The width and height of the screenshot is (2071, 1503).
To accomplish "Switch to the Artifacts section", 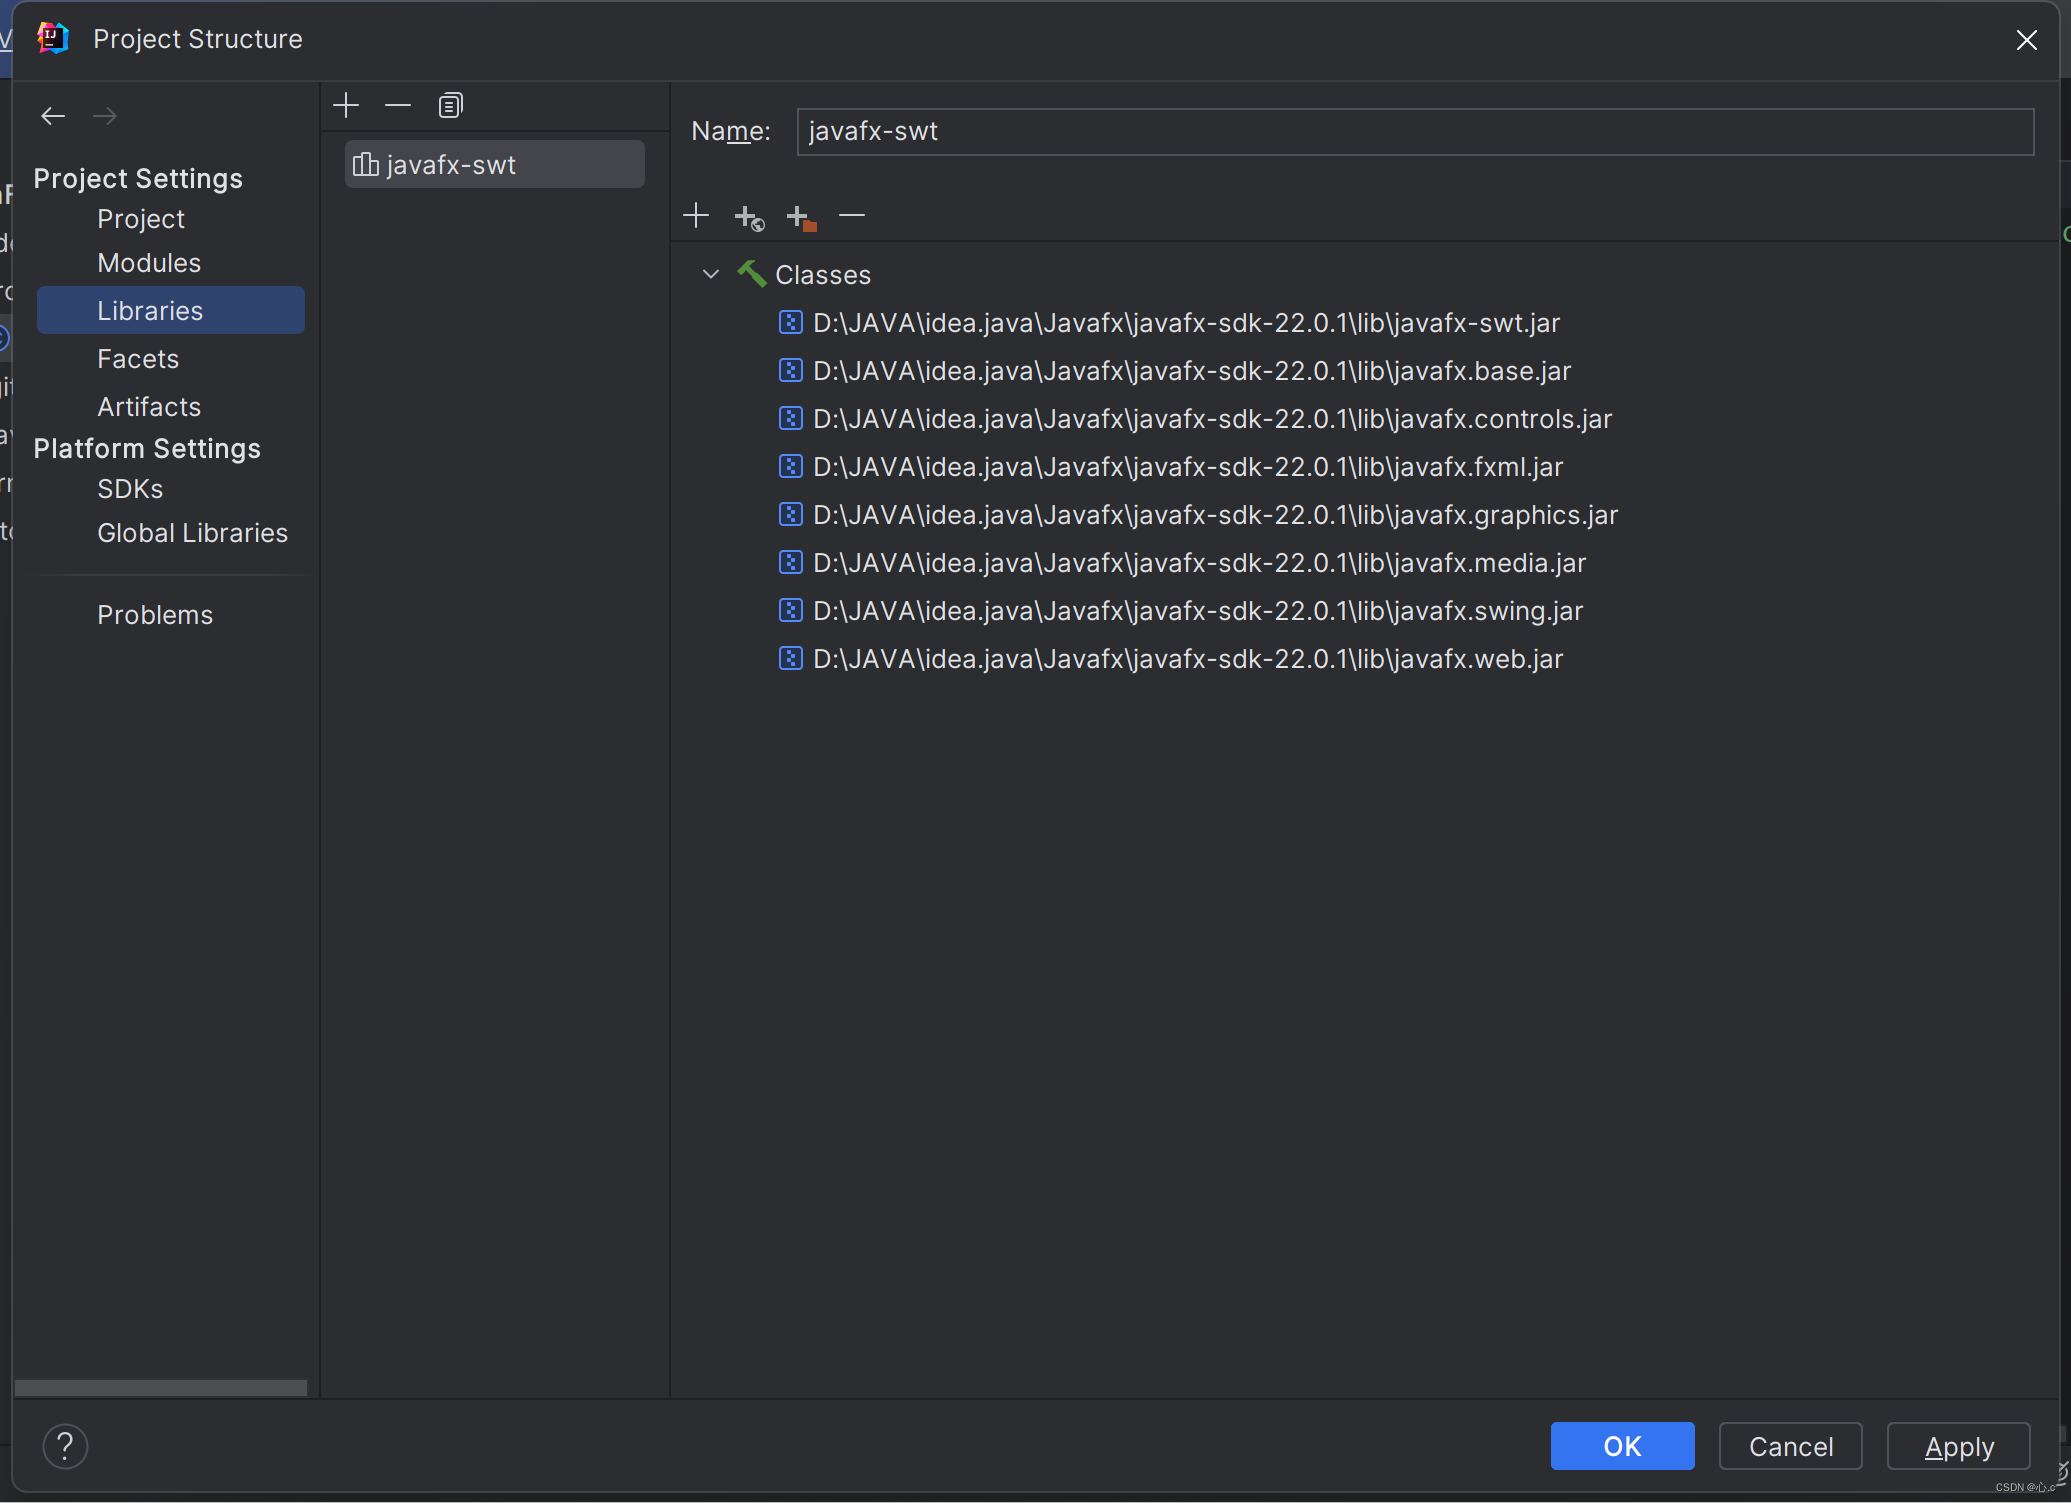I will click(x=149, y=407).
